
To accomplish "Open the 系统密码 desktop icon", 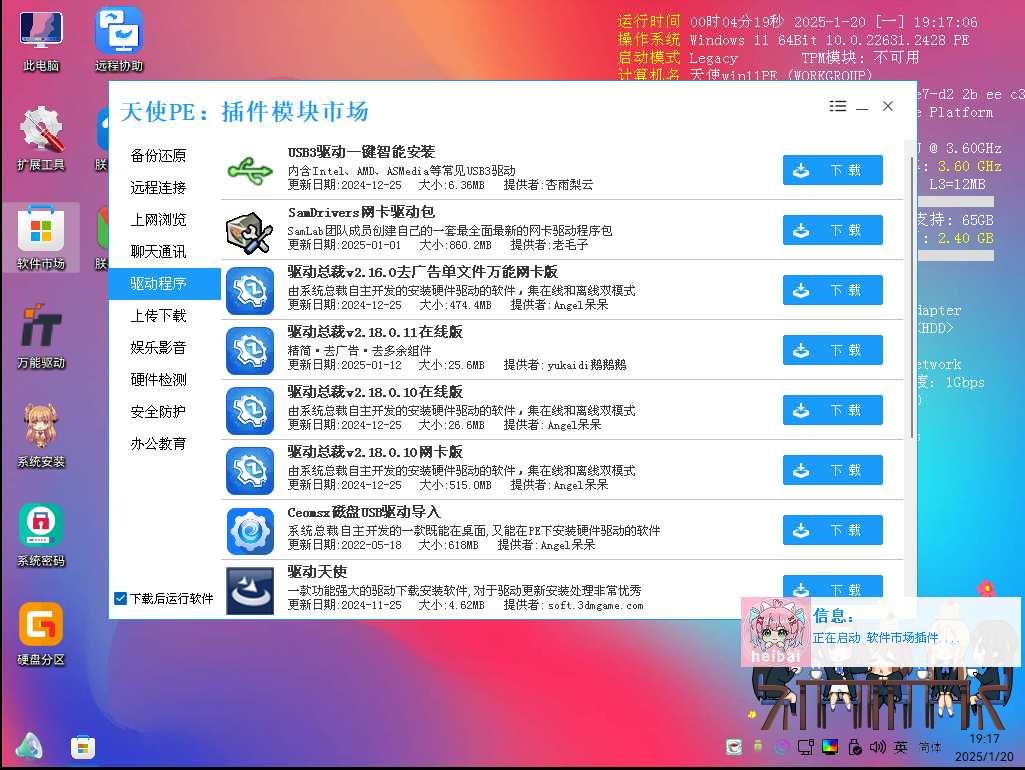I will [x=41, y=535].
